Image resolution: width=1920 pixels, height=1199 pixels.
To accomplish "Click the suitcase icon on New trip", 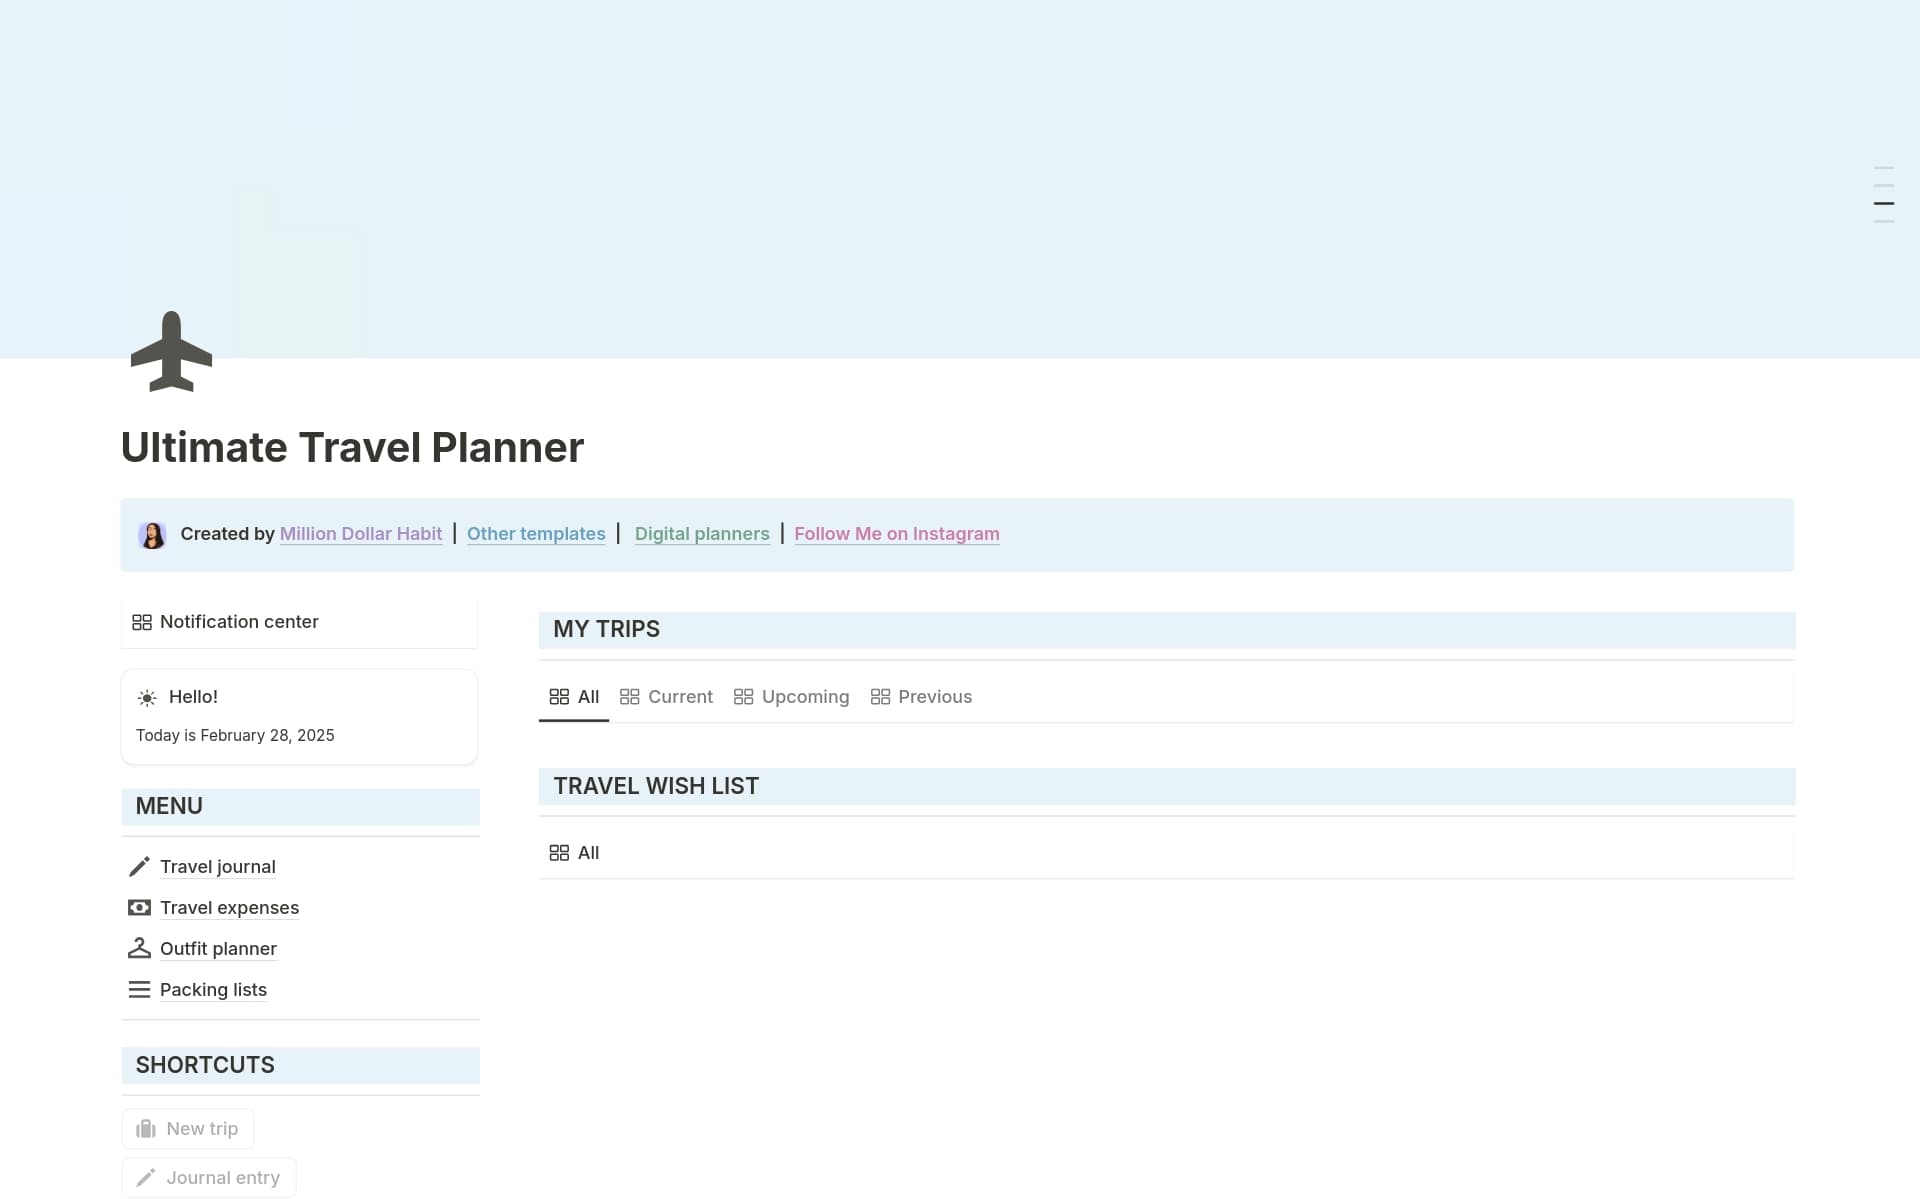I will tap(147, 1128).
